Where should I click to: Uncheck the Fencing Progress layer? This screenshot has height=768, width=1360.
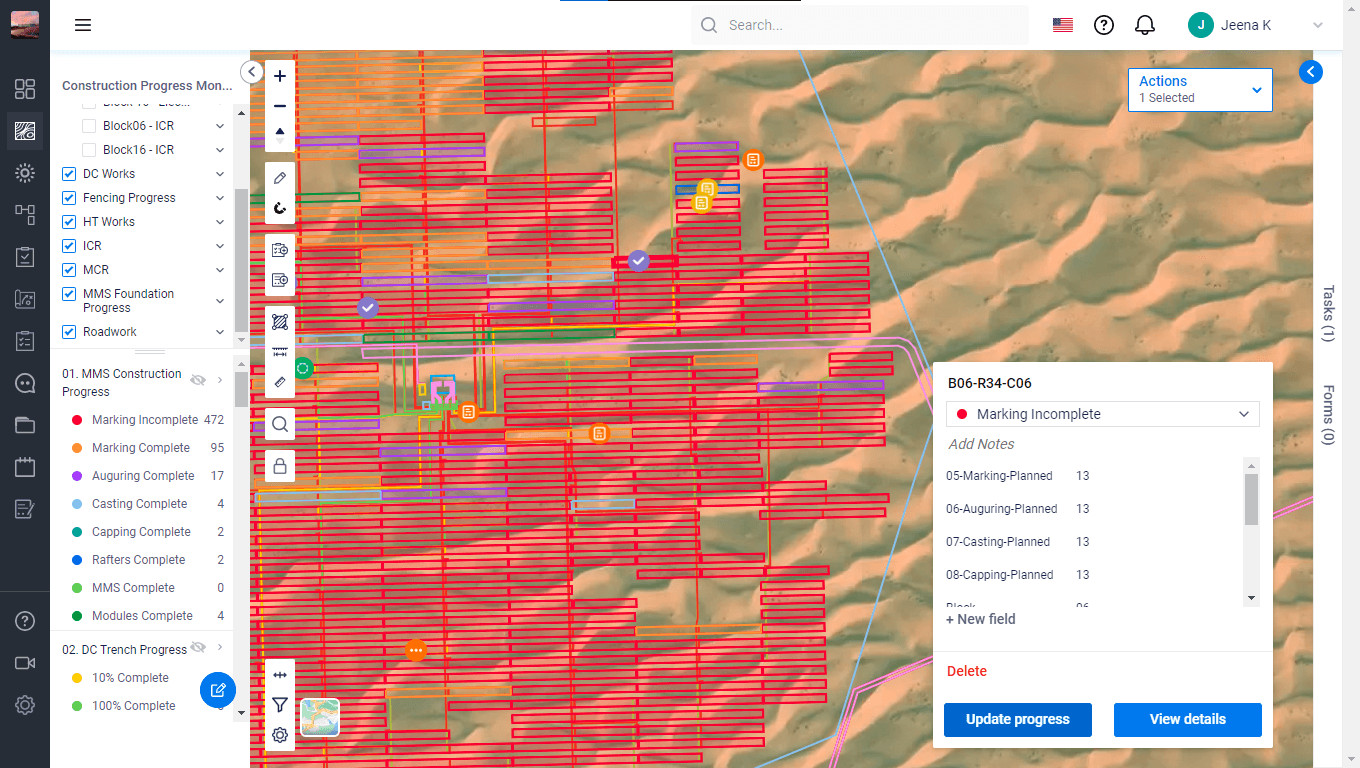69,198
